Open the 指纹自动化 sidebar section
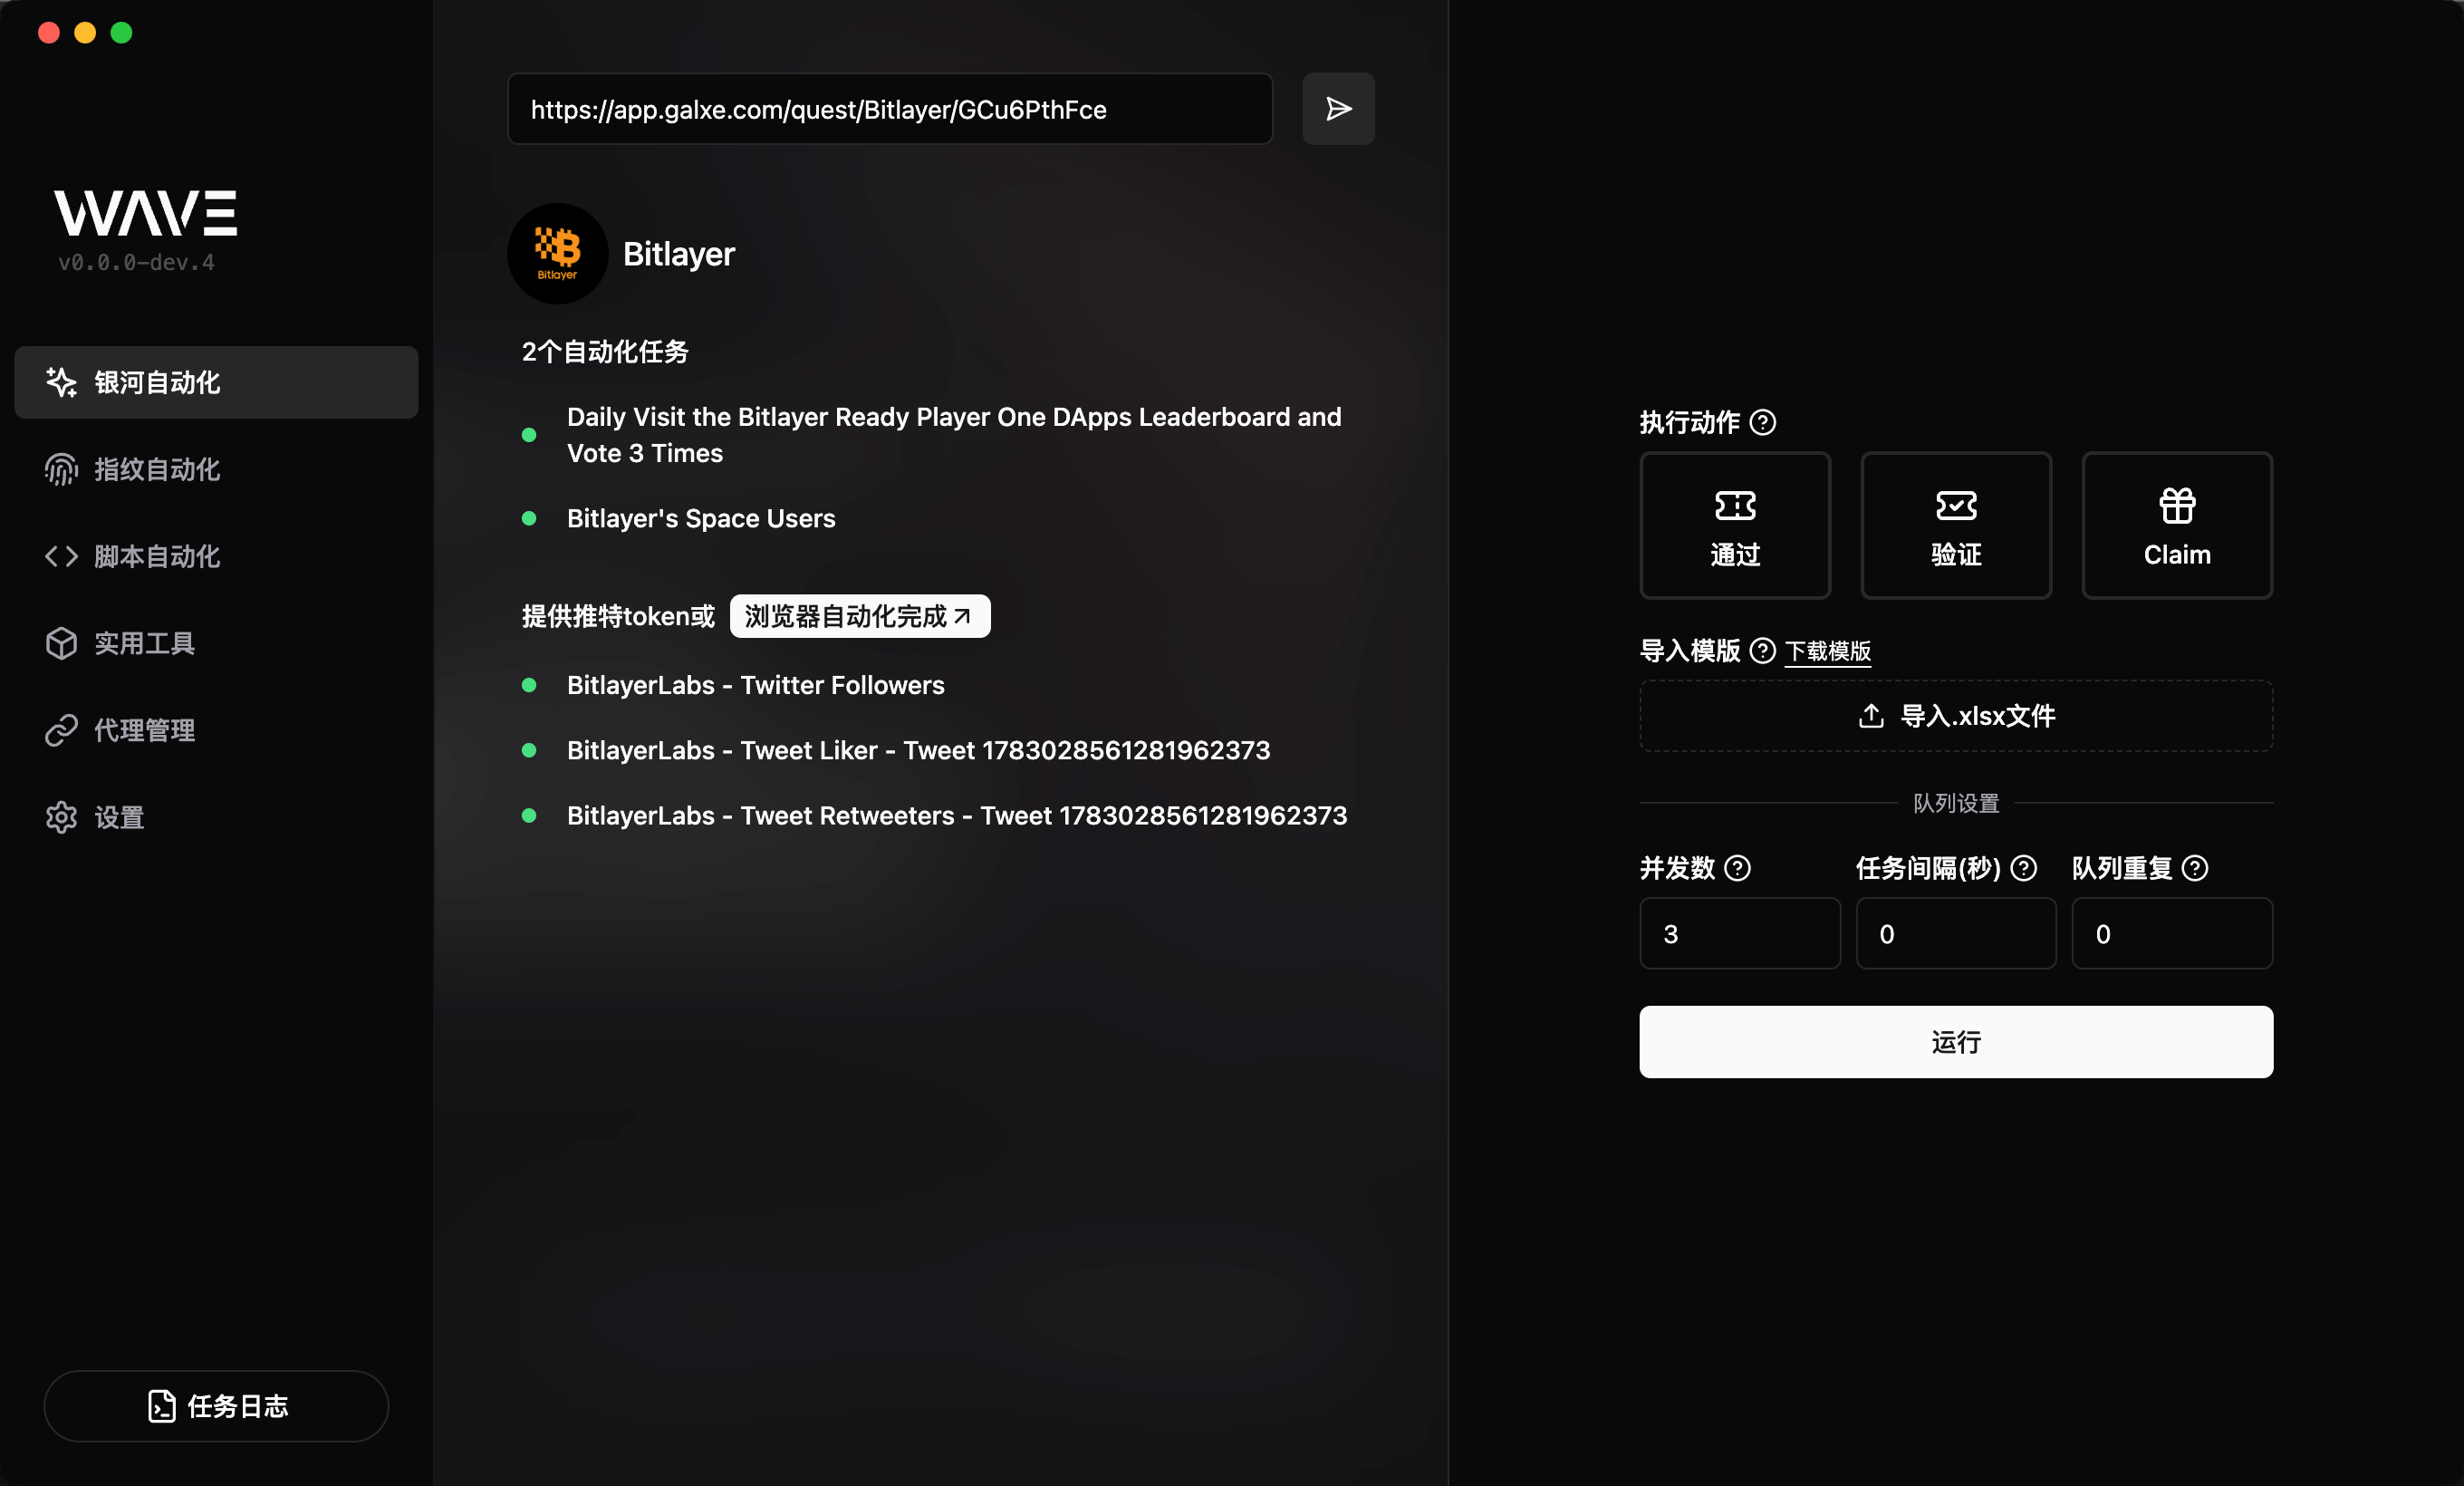 coord(157,469)
